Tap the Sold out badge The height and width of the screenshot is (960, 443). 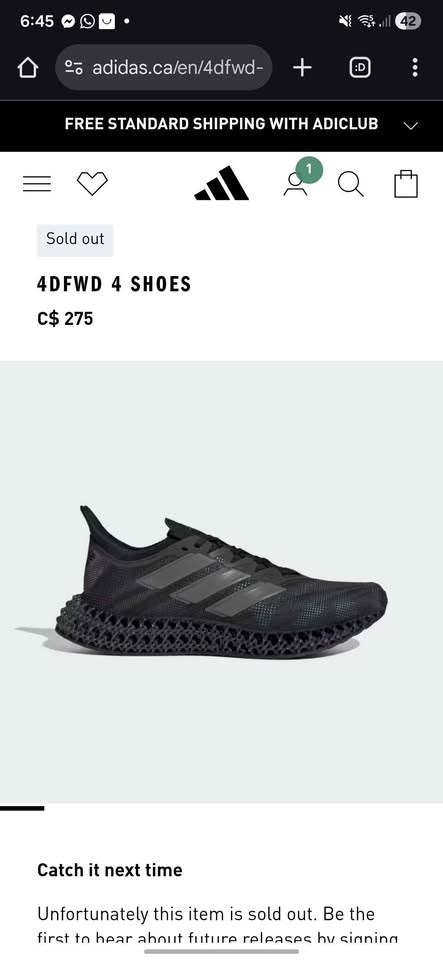point(75,239)
